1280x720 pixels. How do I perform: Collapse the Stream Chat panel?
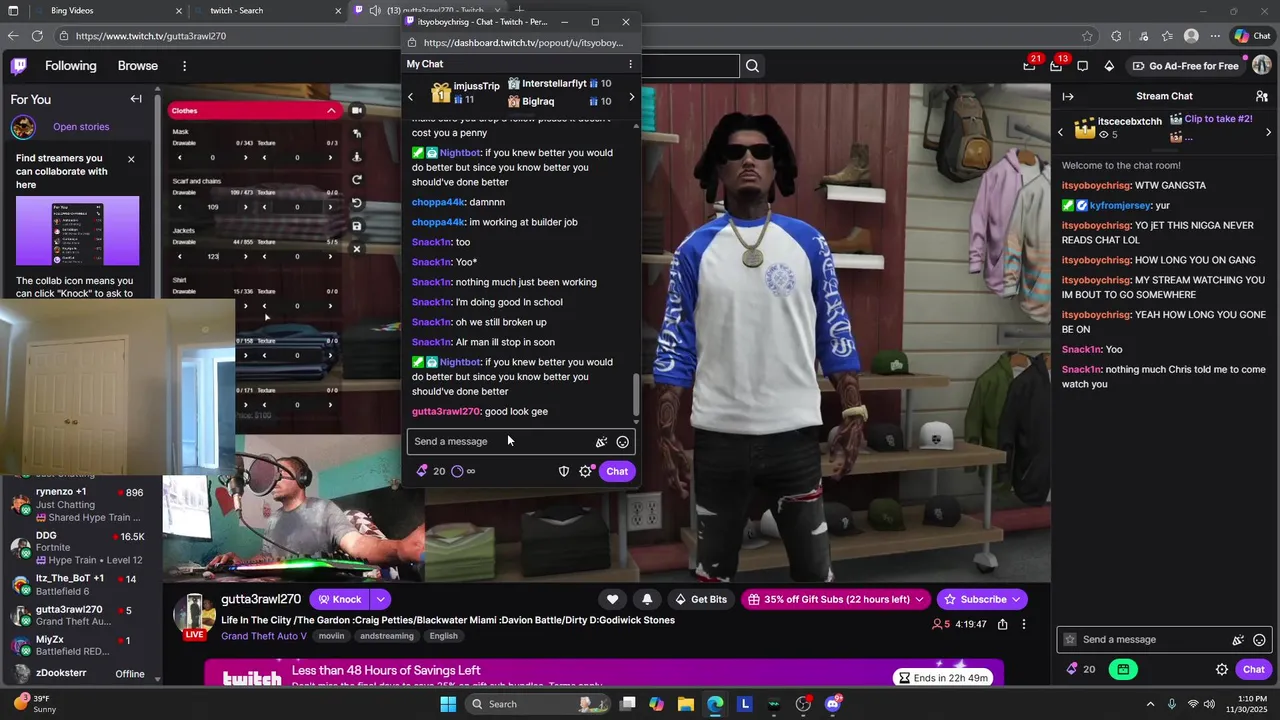point(1068,96)
